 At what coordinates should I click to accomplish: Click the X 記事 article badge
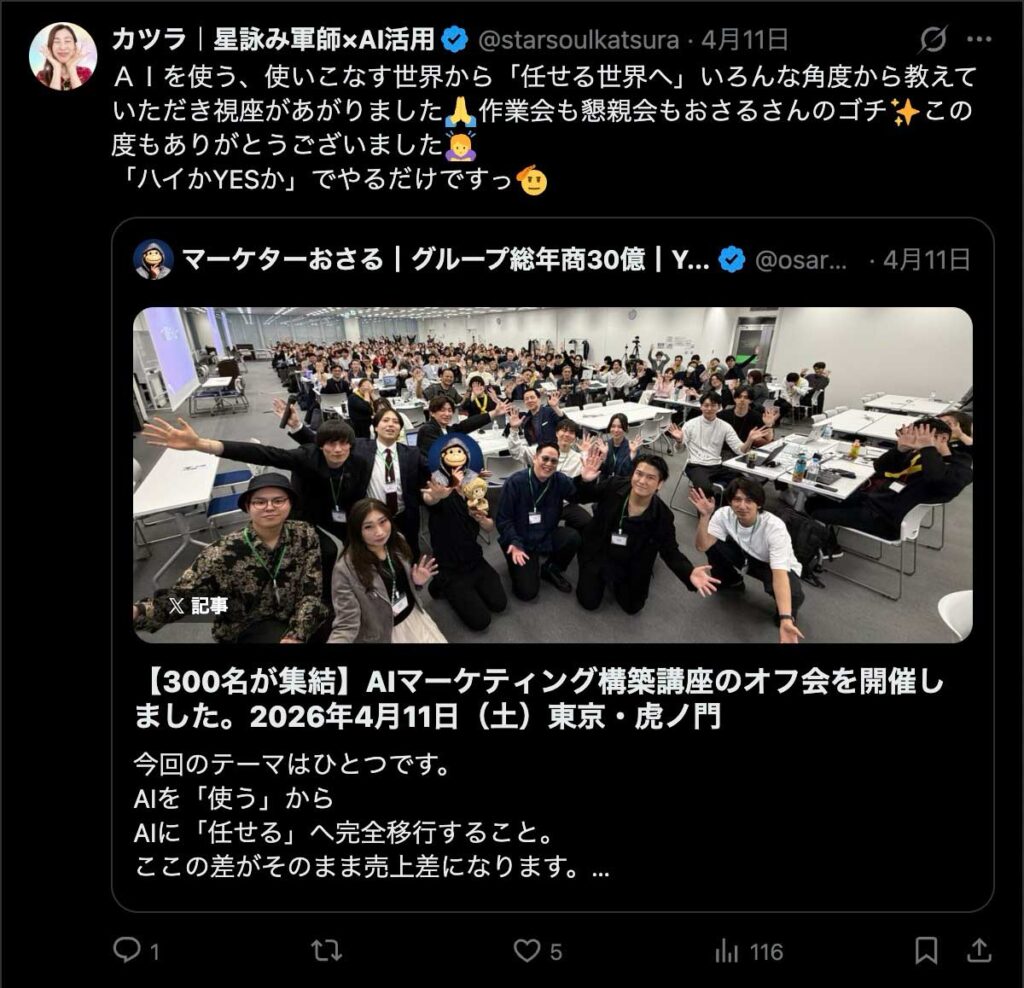click(197, 605)
